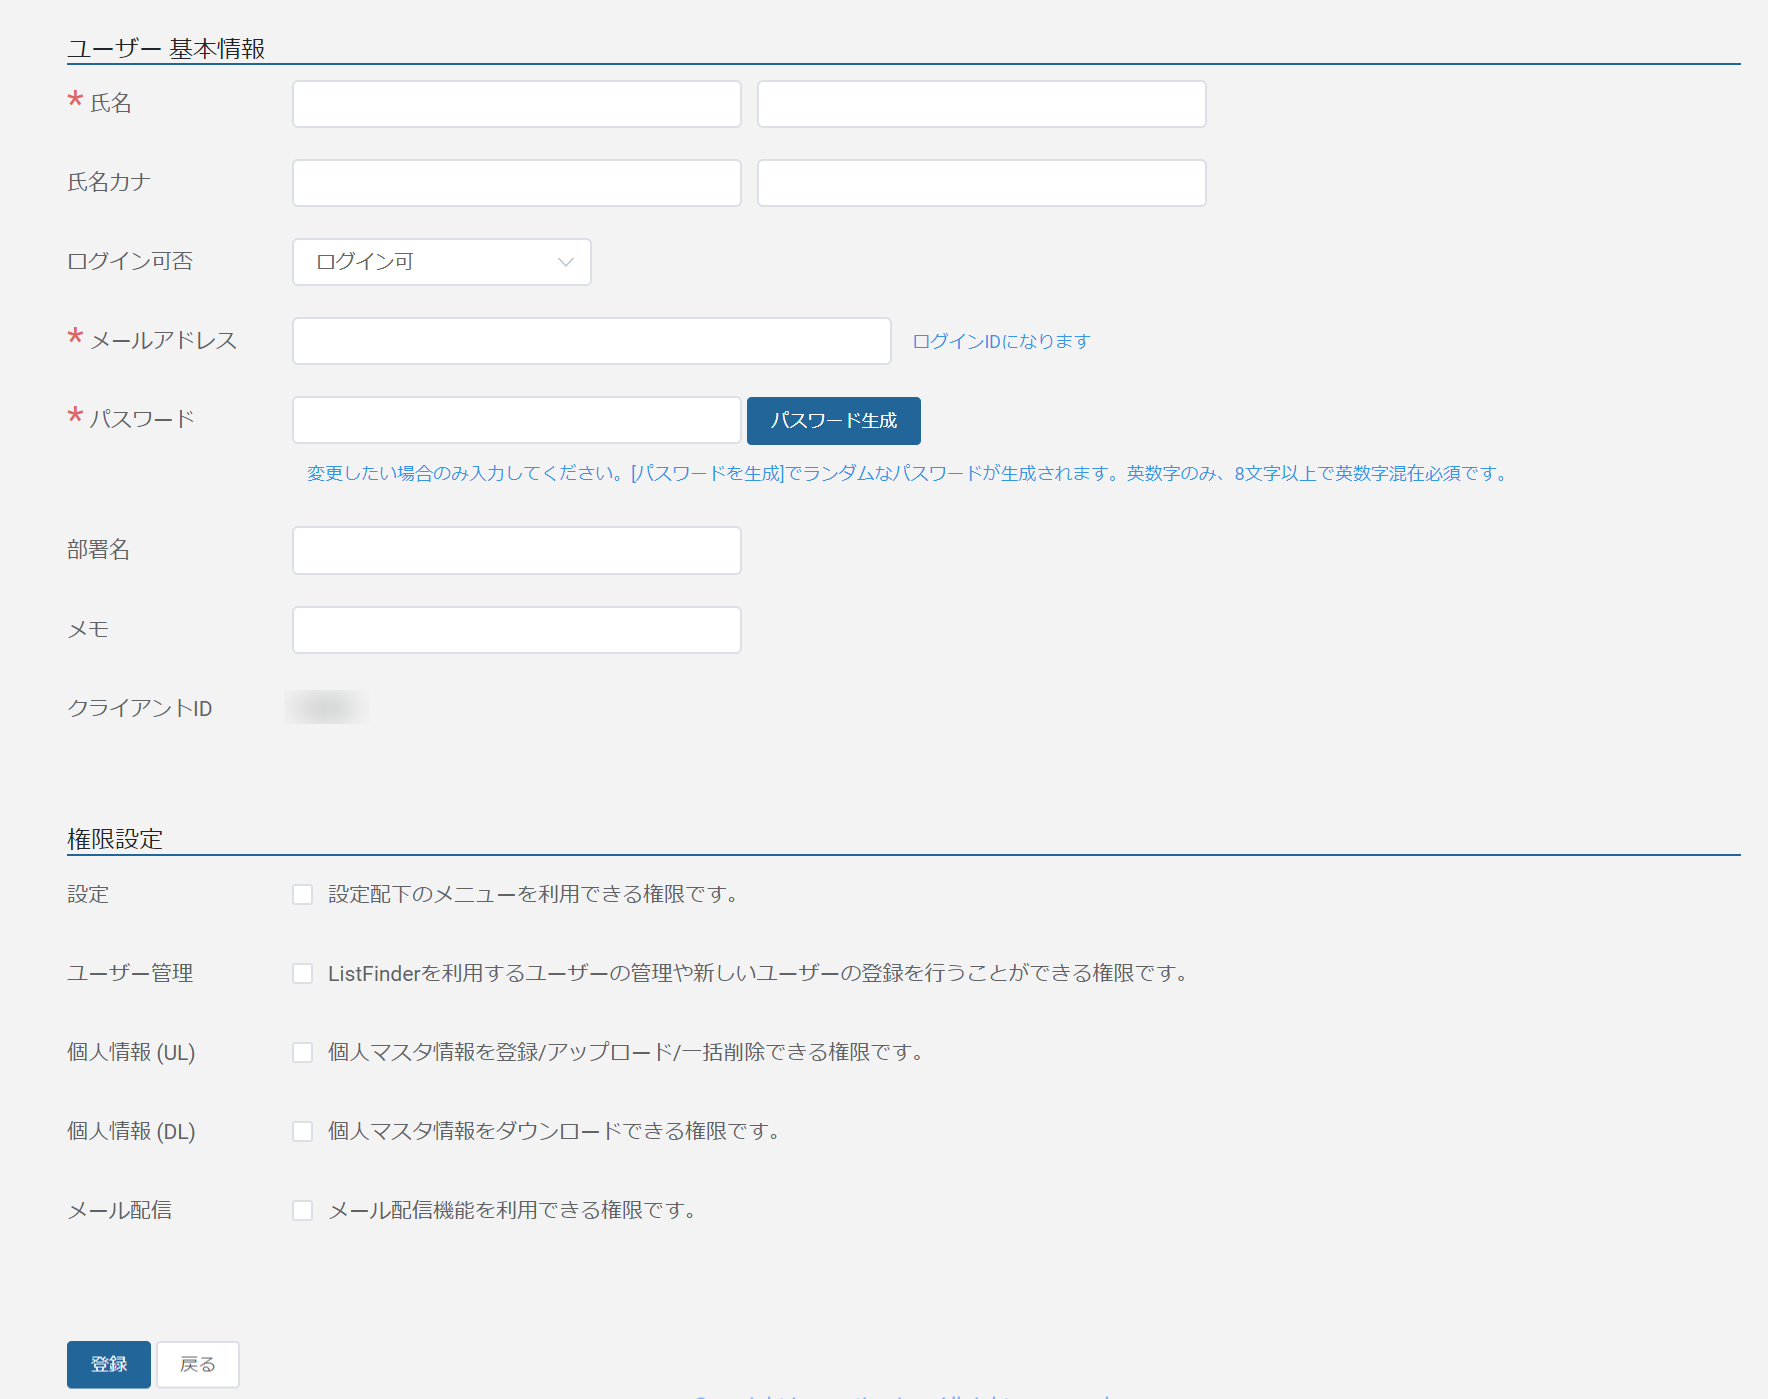Screen dimensions: 1768x1399
Task: Toggle the 個人情報 (DL) checkbox
Action: click(x=302, y=1131)
